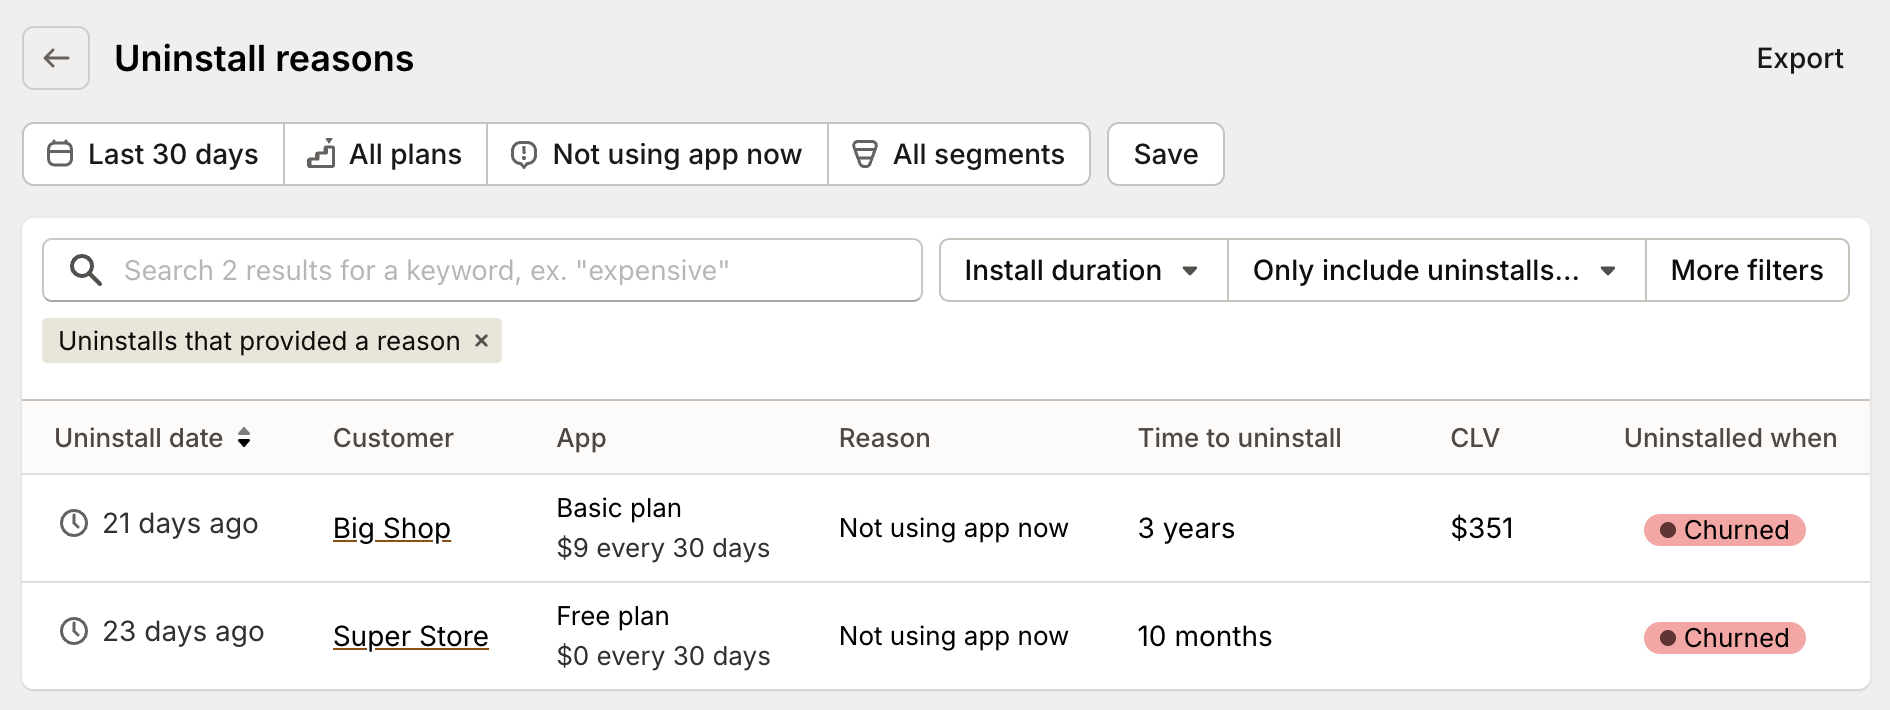This screenshot has height=710, width=1890.
Task: Click the Uninstalled when column header
Action: point(1730,438)
